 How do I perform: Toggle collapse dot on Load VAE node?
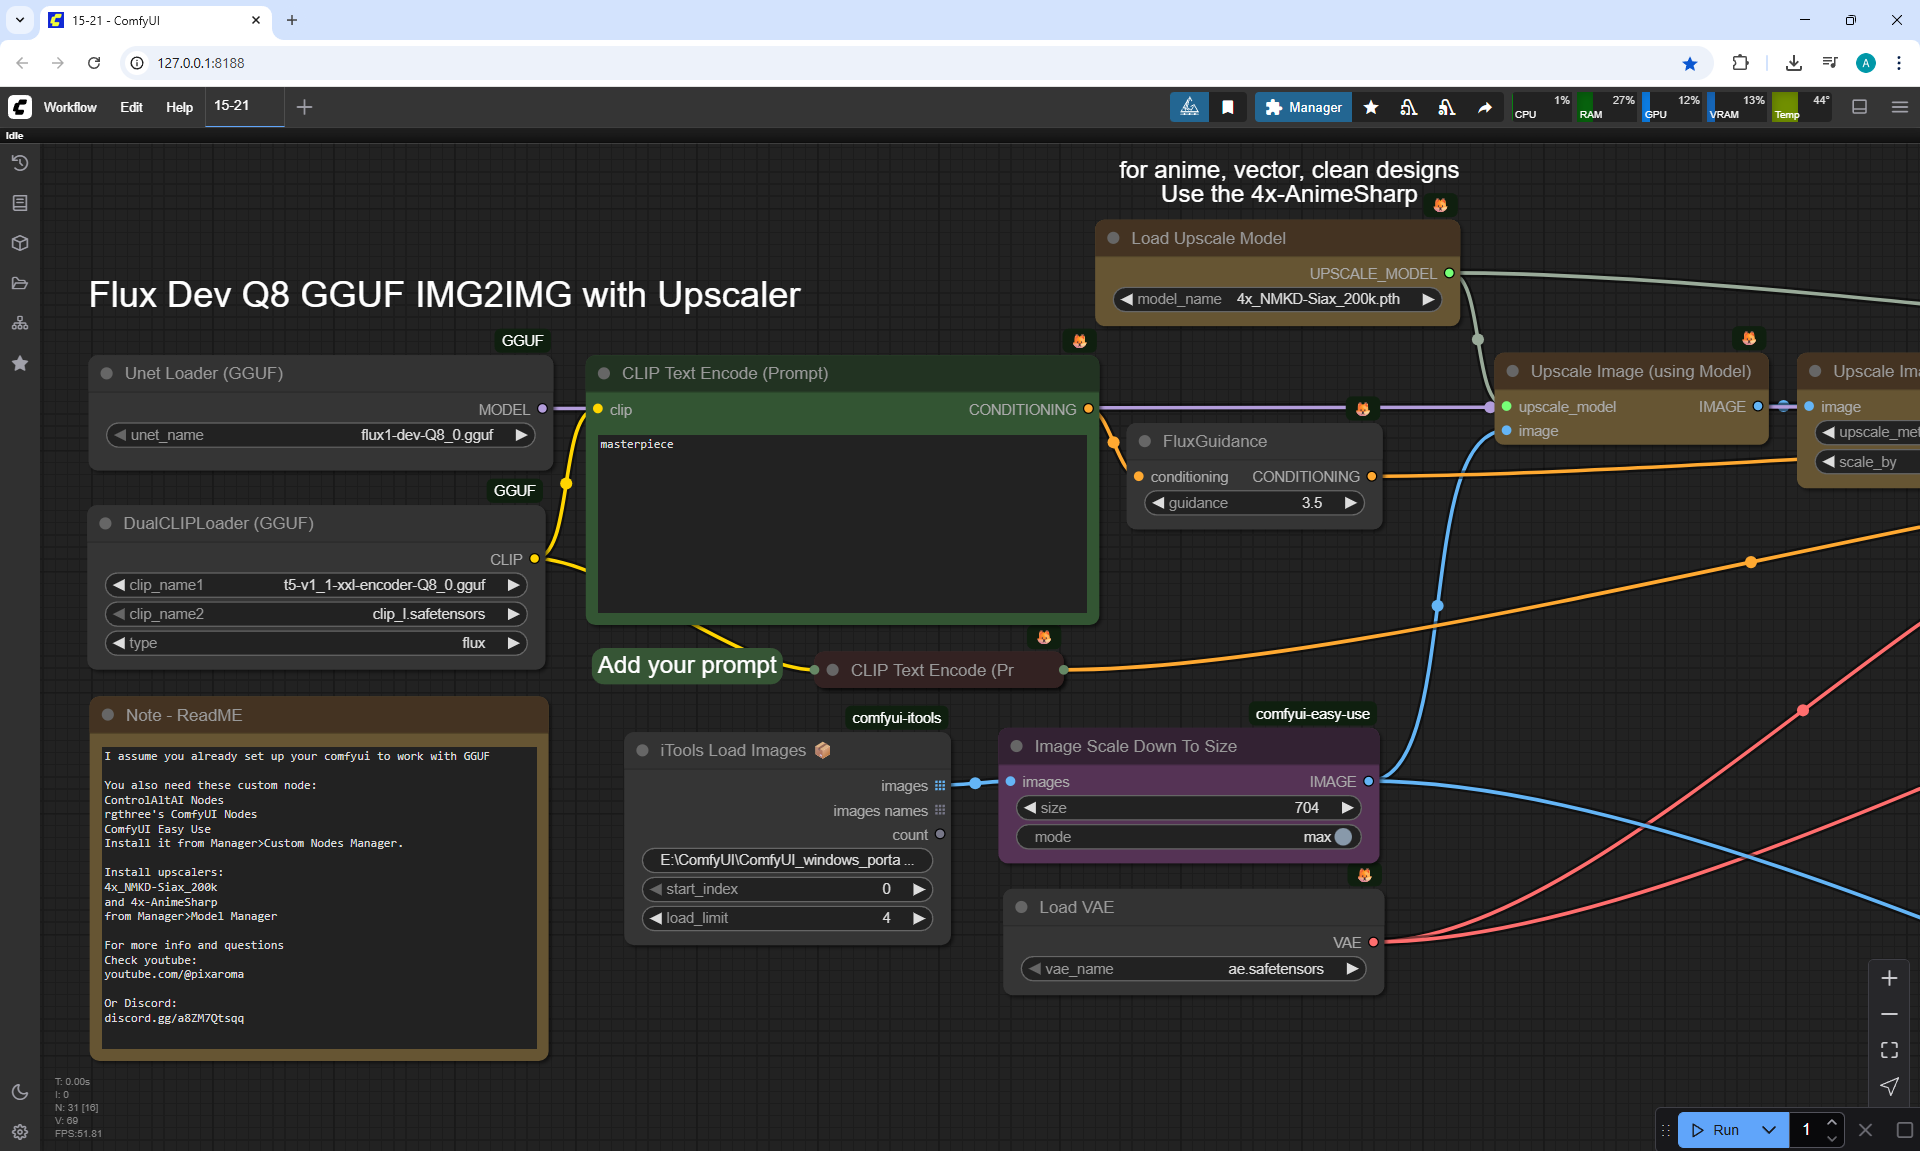point(1021,907)
